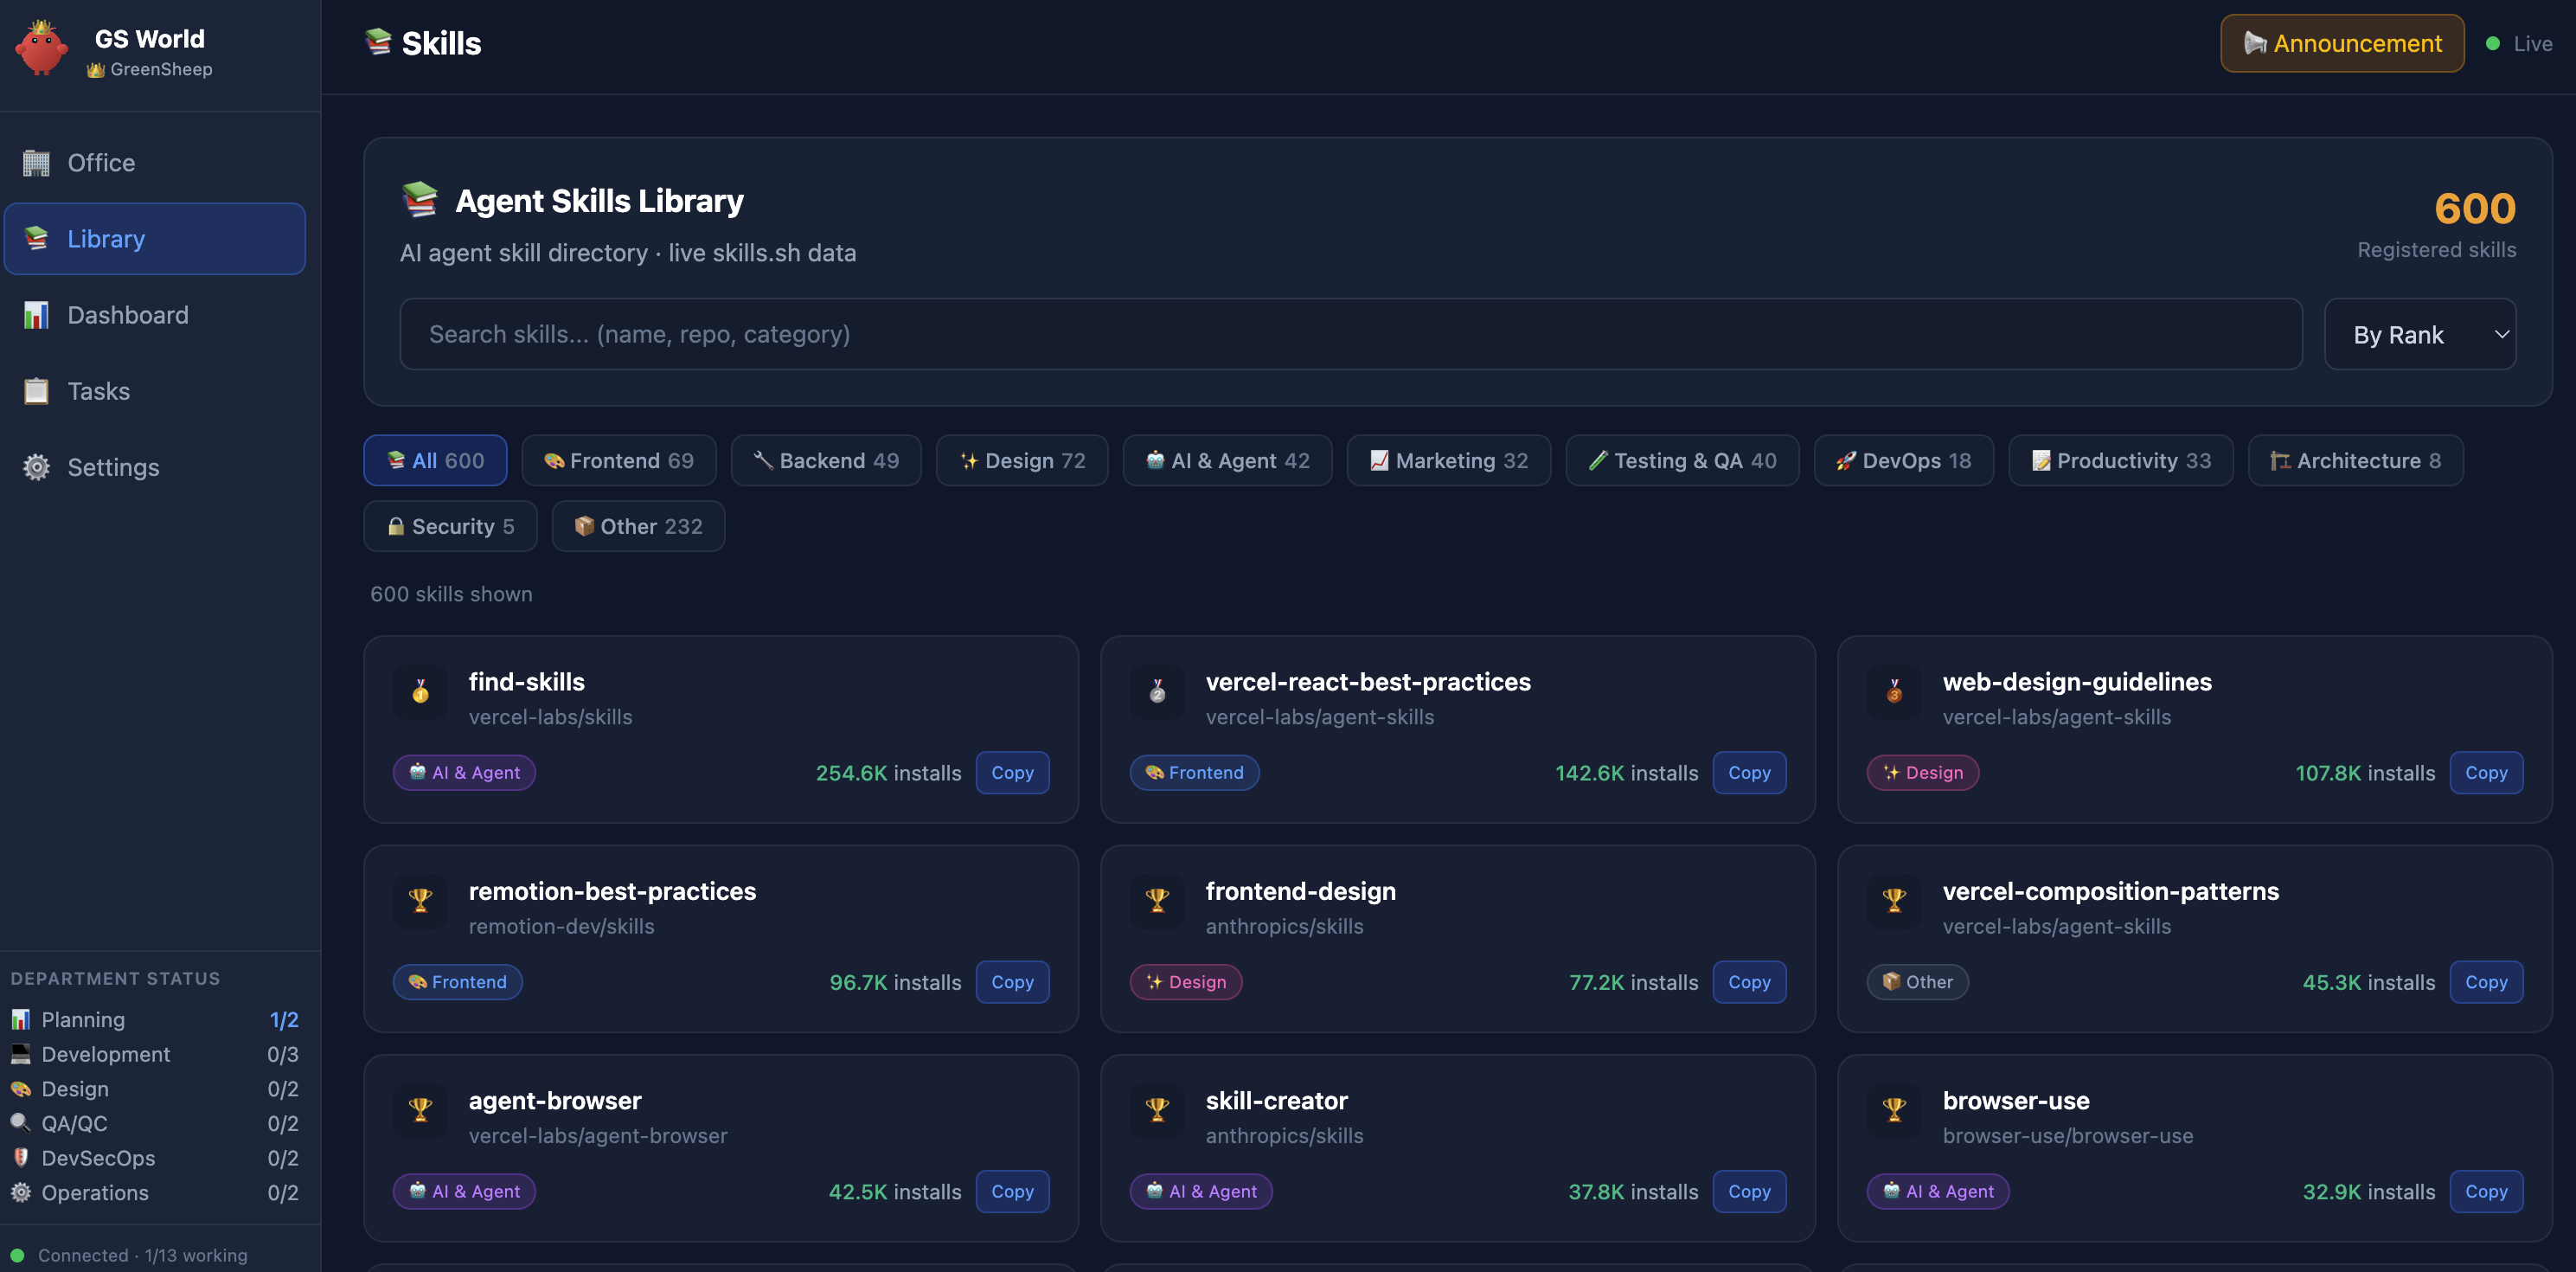Click the trophy icon on skill-creator card
Screen dimensions: 2576x1272
[1157, 1109]
